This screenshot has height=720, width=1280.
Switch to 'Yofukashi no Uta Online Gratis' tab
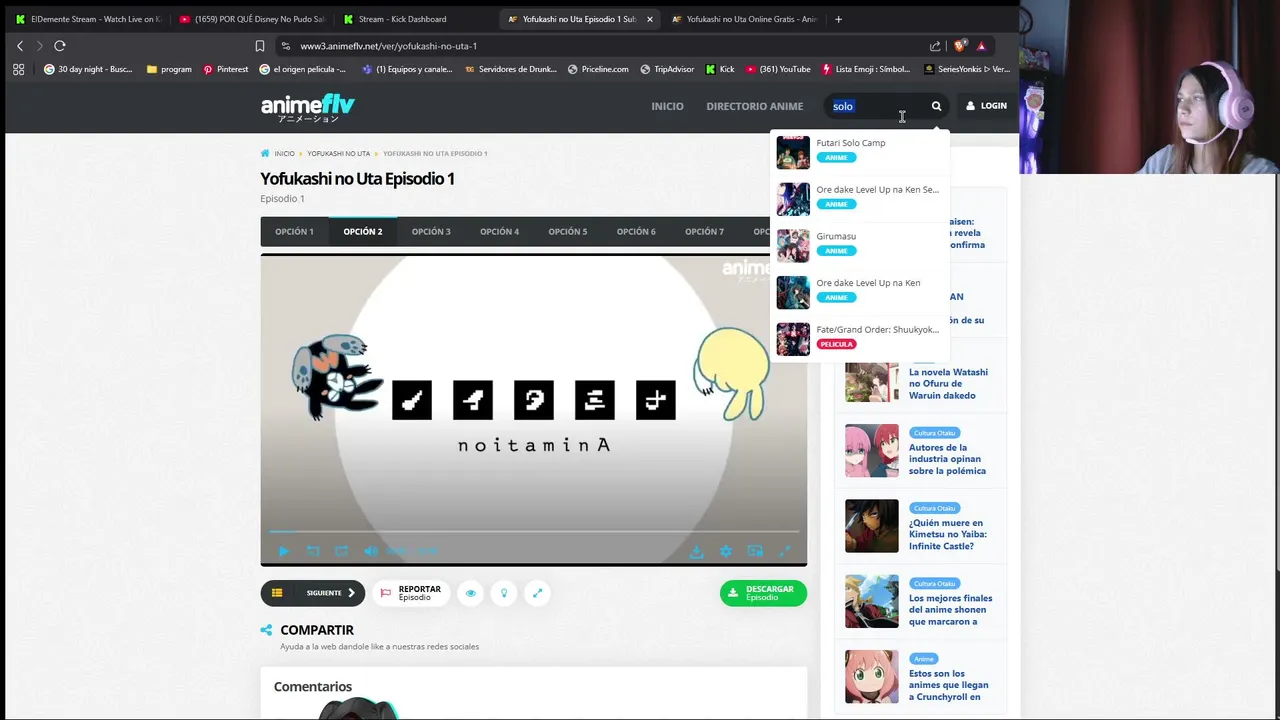(743, 19)
